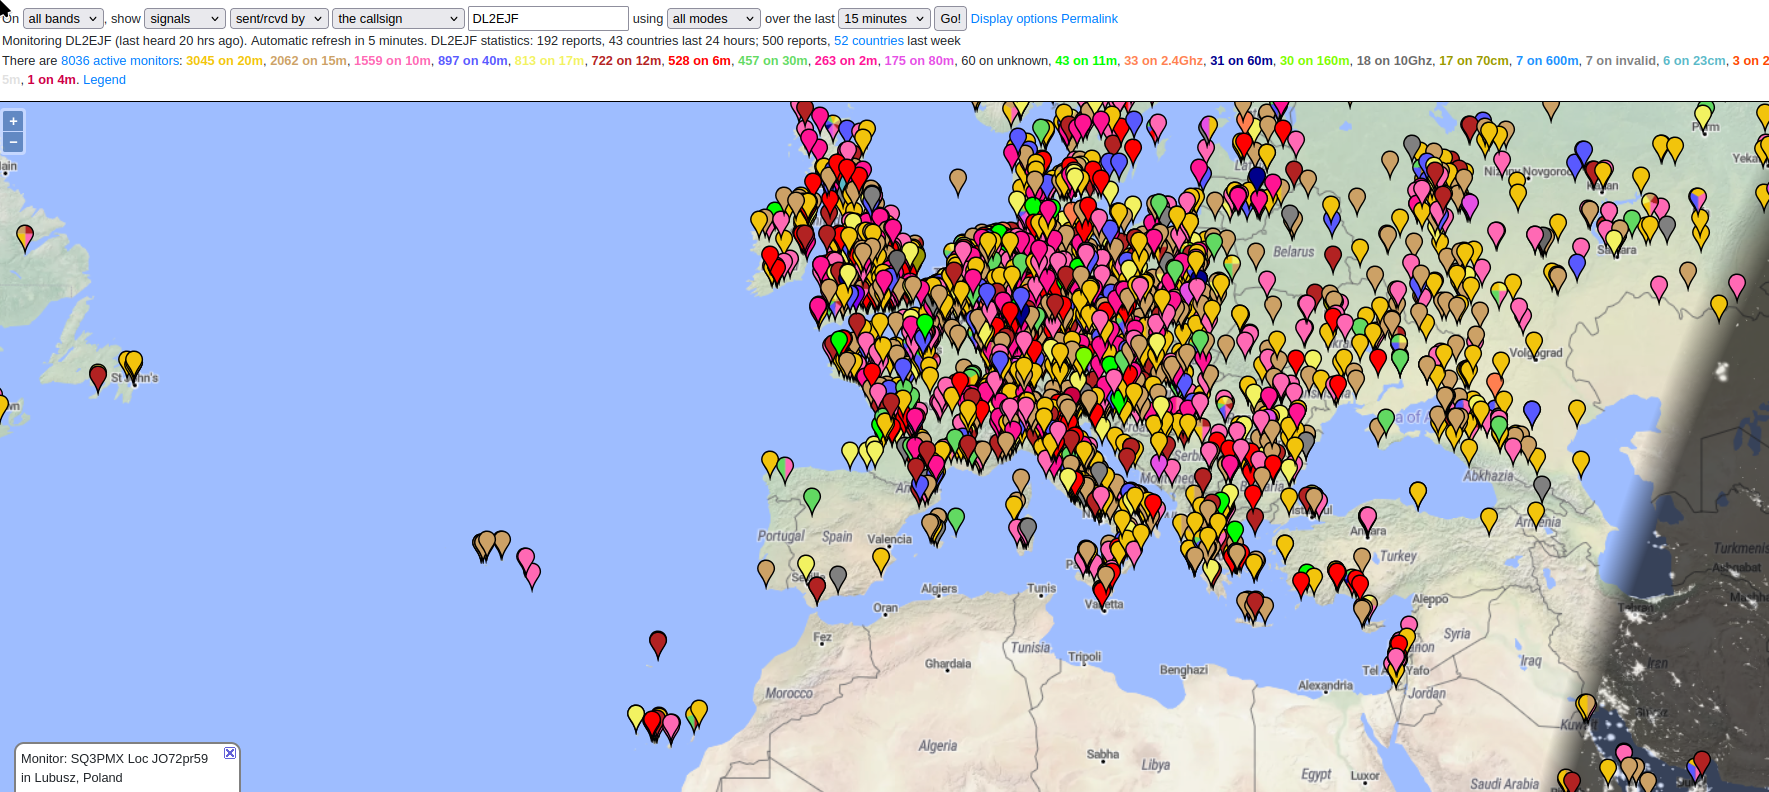This screenshot has width=1769, height=792.
Task: Zoom out of the map
Action: (13, 142)
